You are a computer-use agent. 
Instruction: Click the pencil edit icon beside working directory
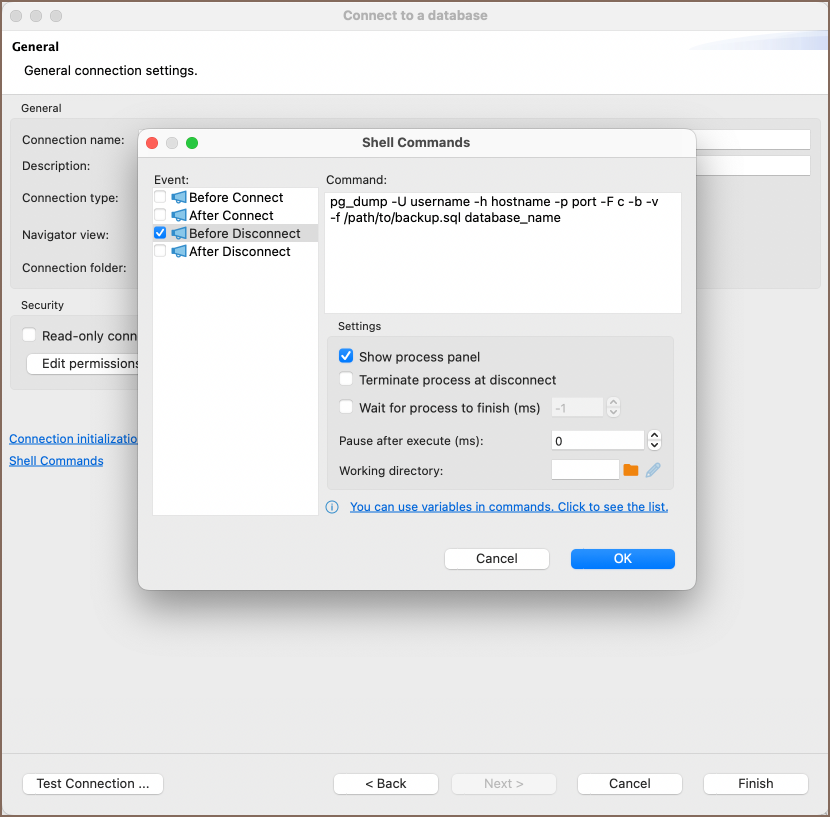click(653, 470)
